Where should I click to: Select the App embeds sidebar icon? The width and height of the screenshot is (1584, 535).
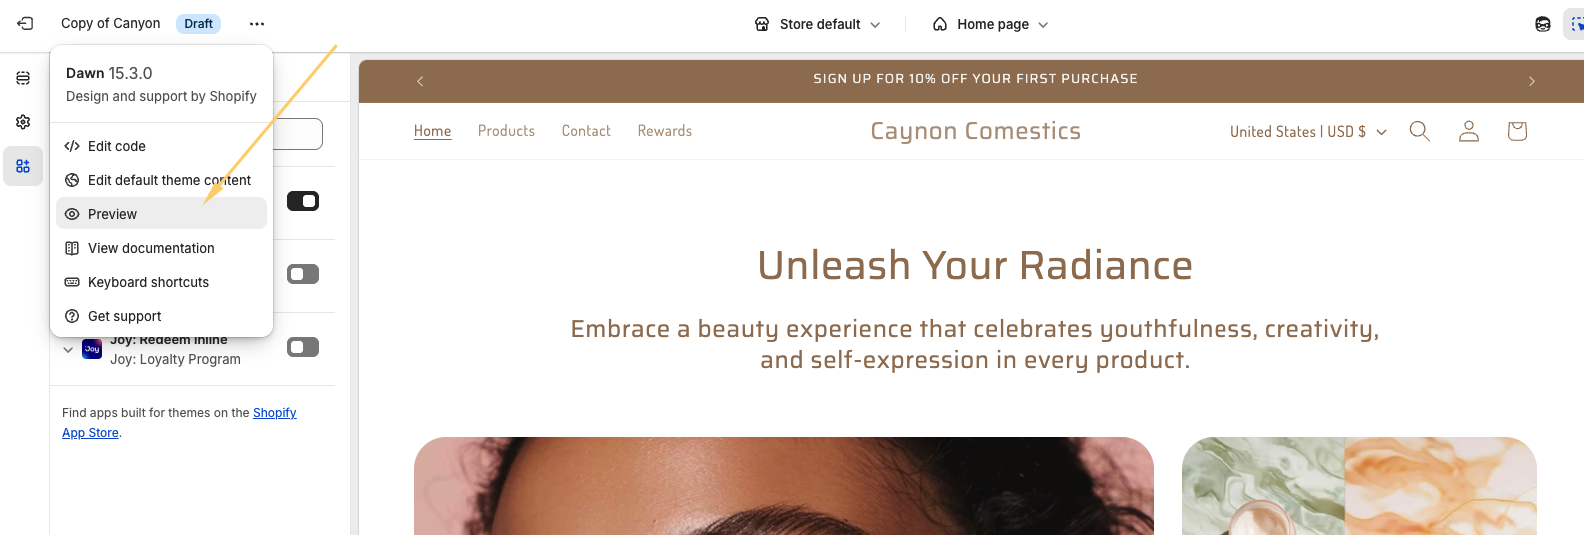click(x=23, y=166)
